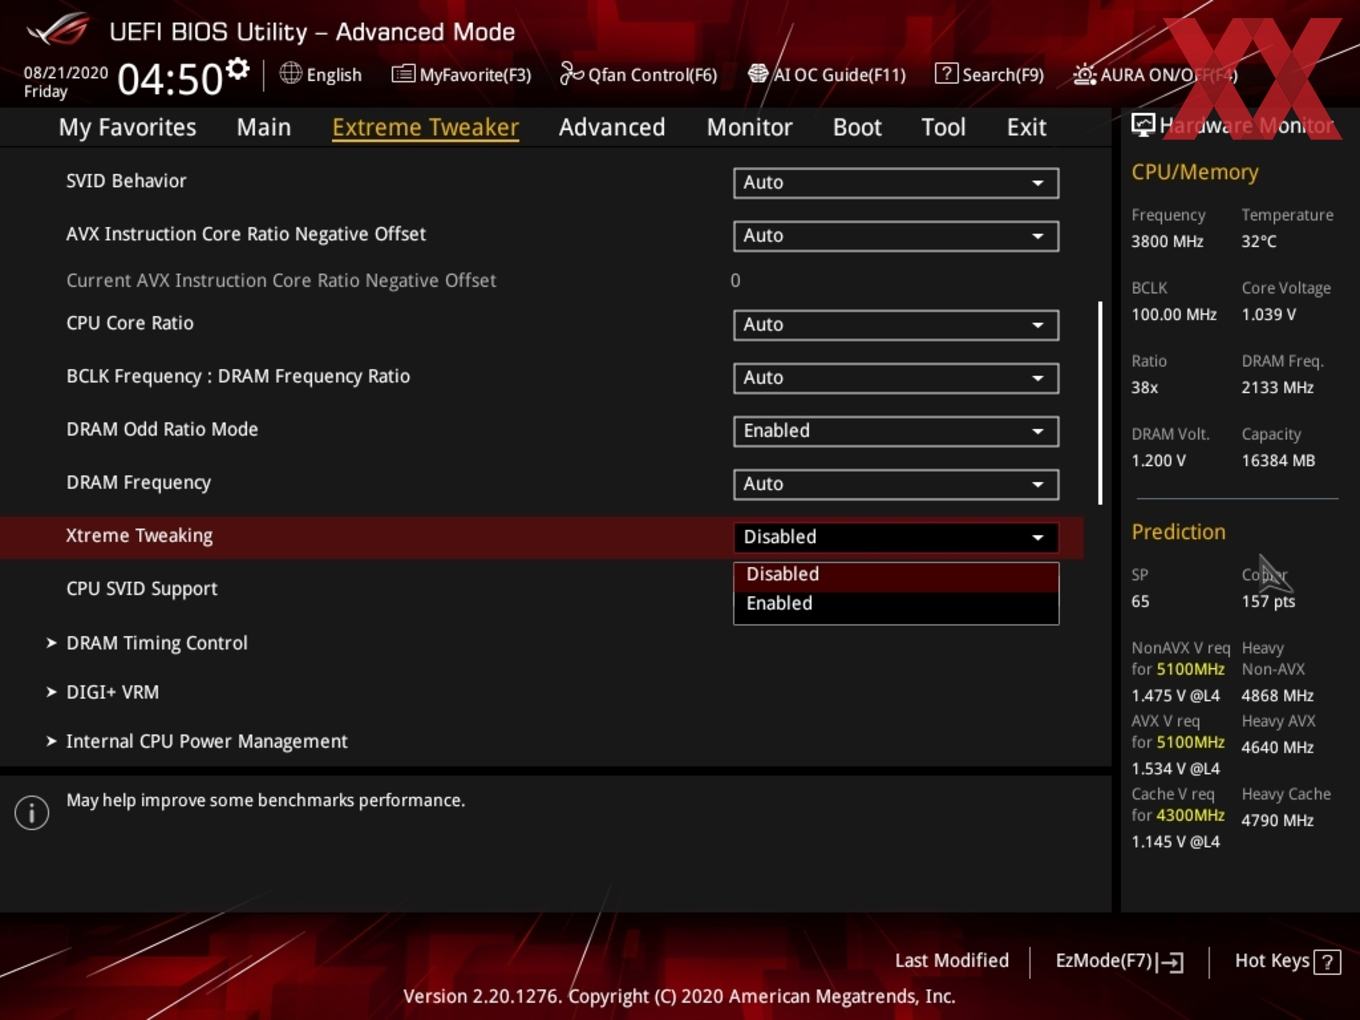Switch to the Main tab
The image size is (1360, 1020).
coord(264,127)
